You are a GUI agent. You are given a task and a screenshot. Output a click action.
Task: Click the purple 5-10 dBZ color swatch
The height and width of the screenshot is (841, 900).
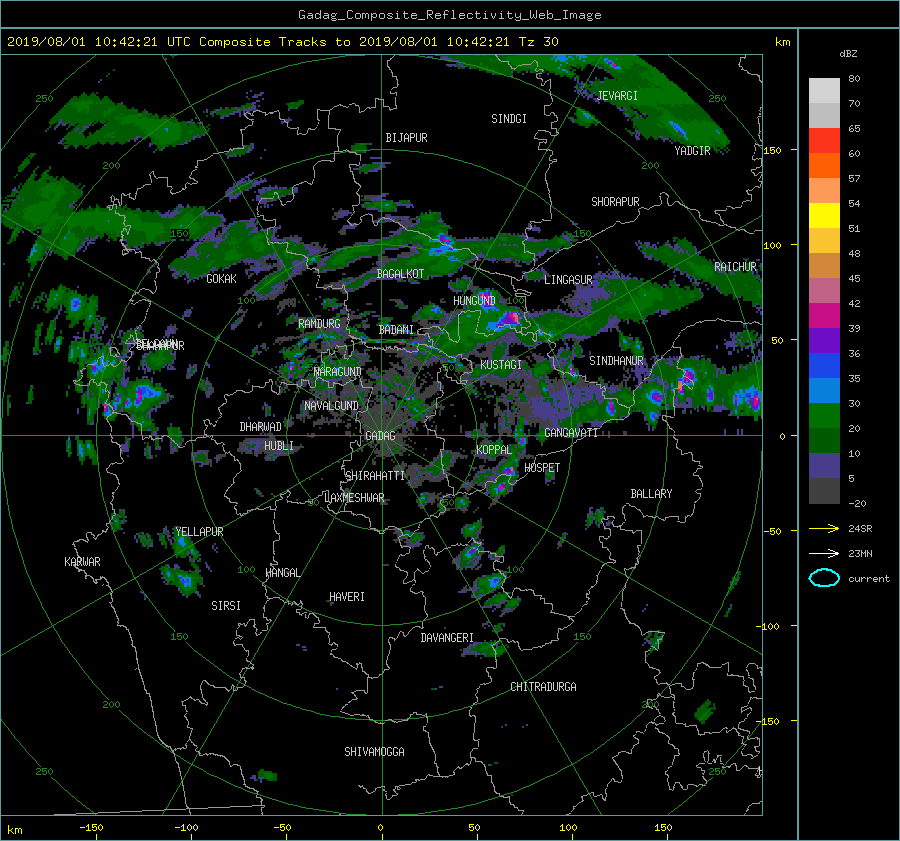pos(824,466)
